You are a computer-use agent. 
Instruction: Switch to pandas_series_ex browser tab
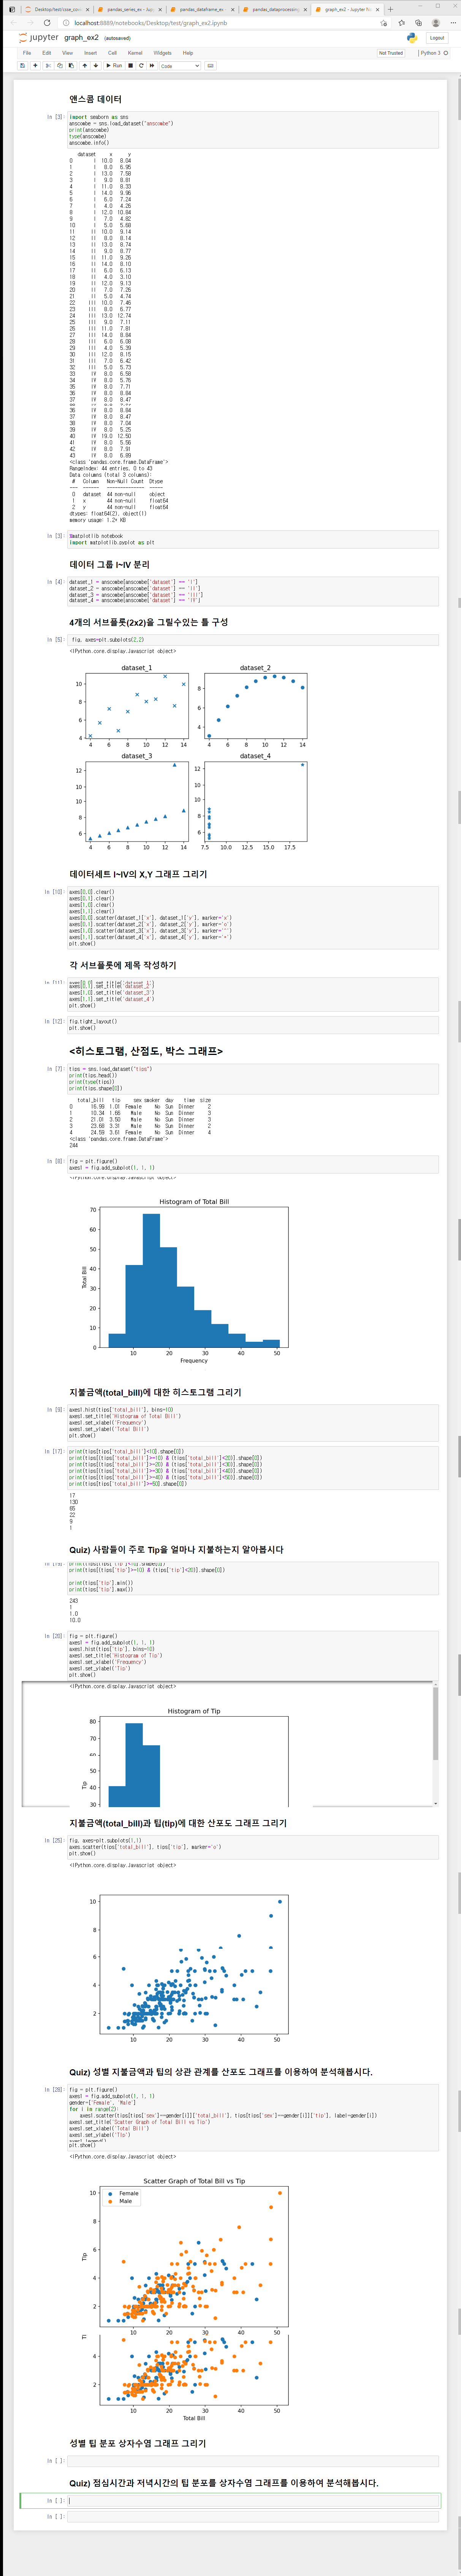130,9
